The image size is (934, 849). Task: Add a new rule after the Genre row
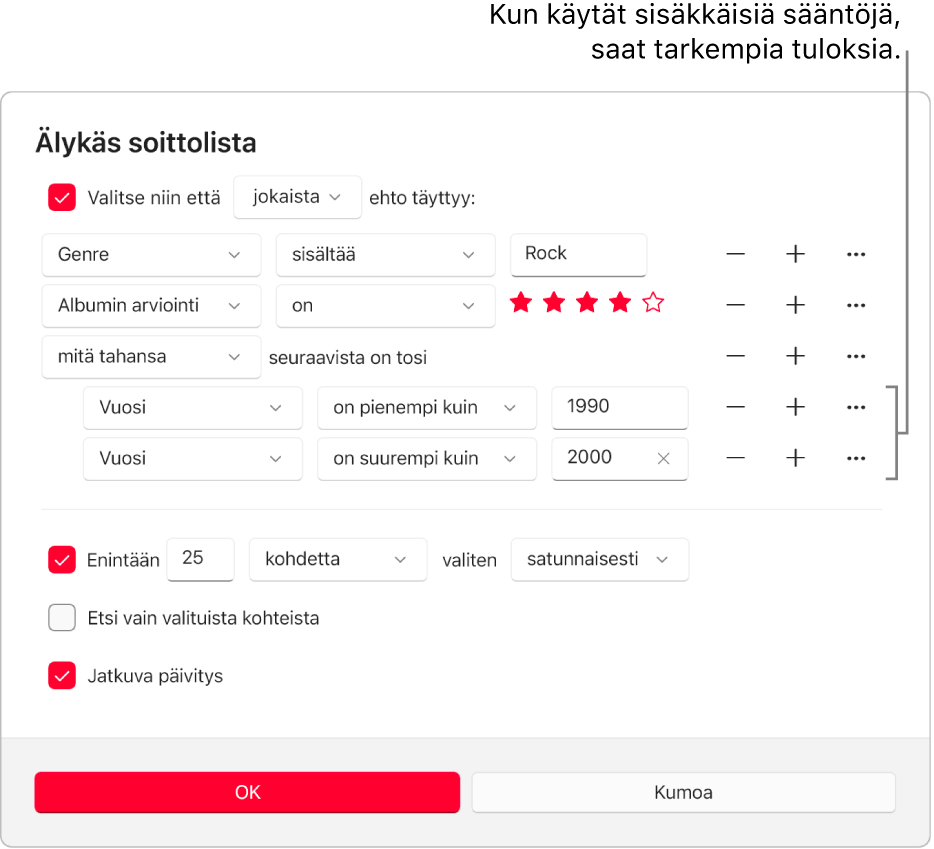[x=795, y=255]
